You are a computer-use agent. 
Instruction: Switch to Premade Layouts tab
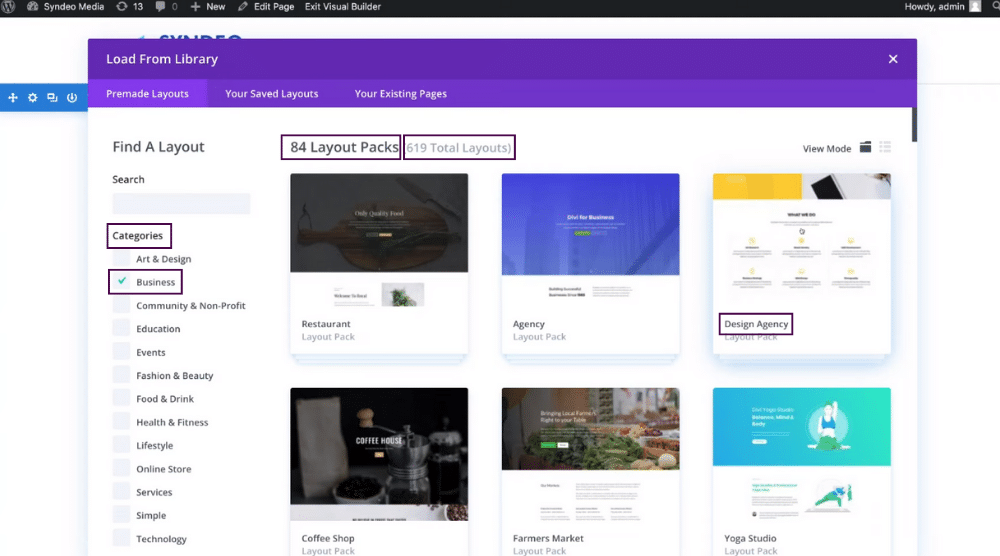coord(147,94)
